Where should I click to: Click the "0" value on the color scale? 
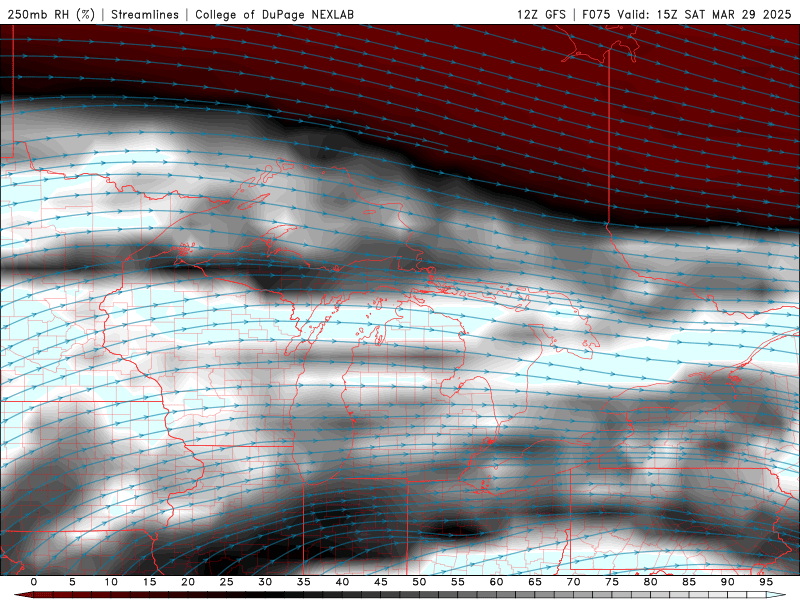coord(34,582)
